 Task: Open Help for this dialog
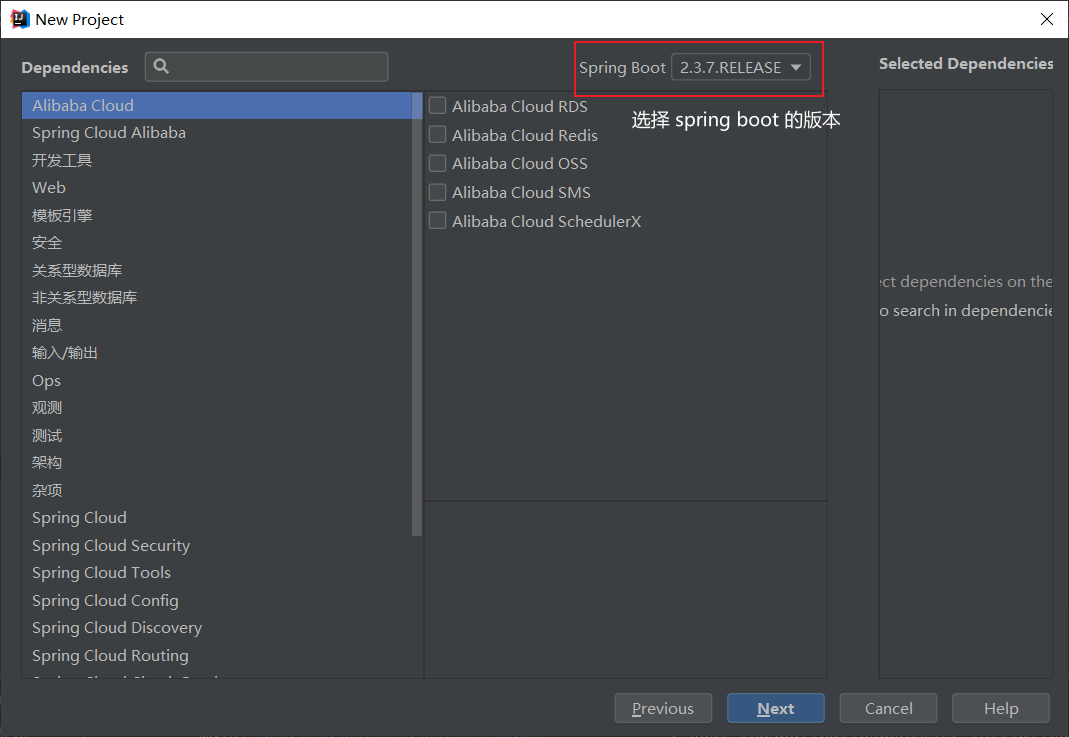pyautogui.click(x=1000, y=708)
